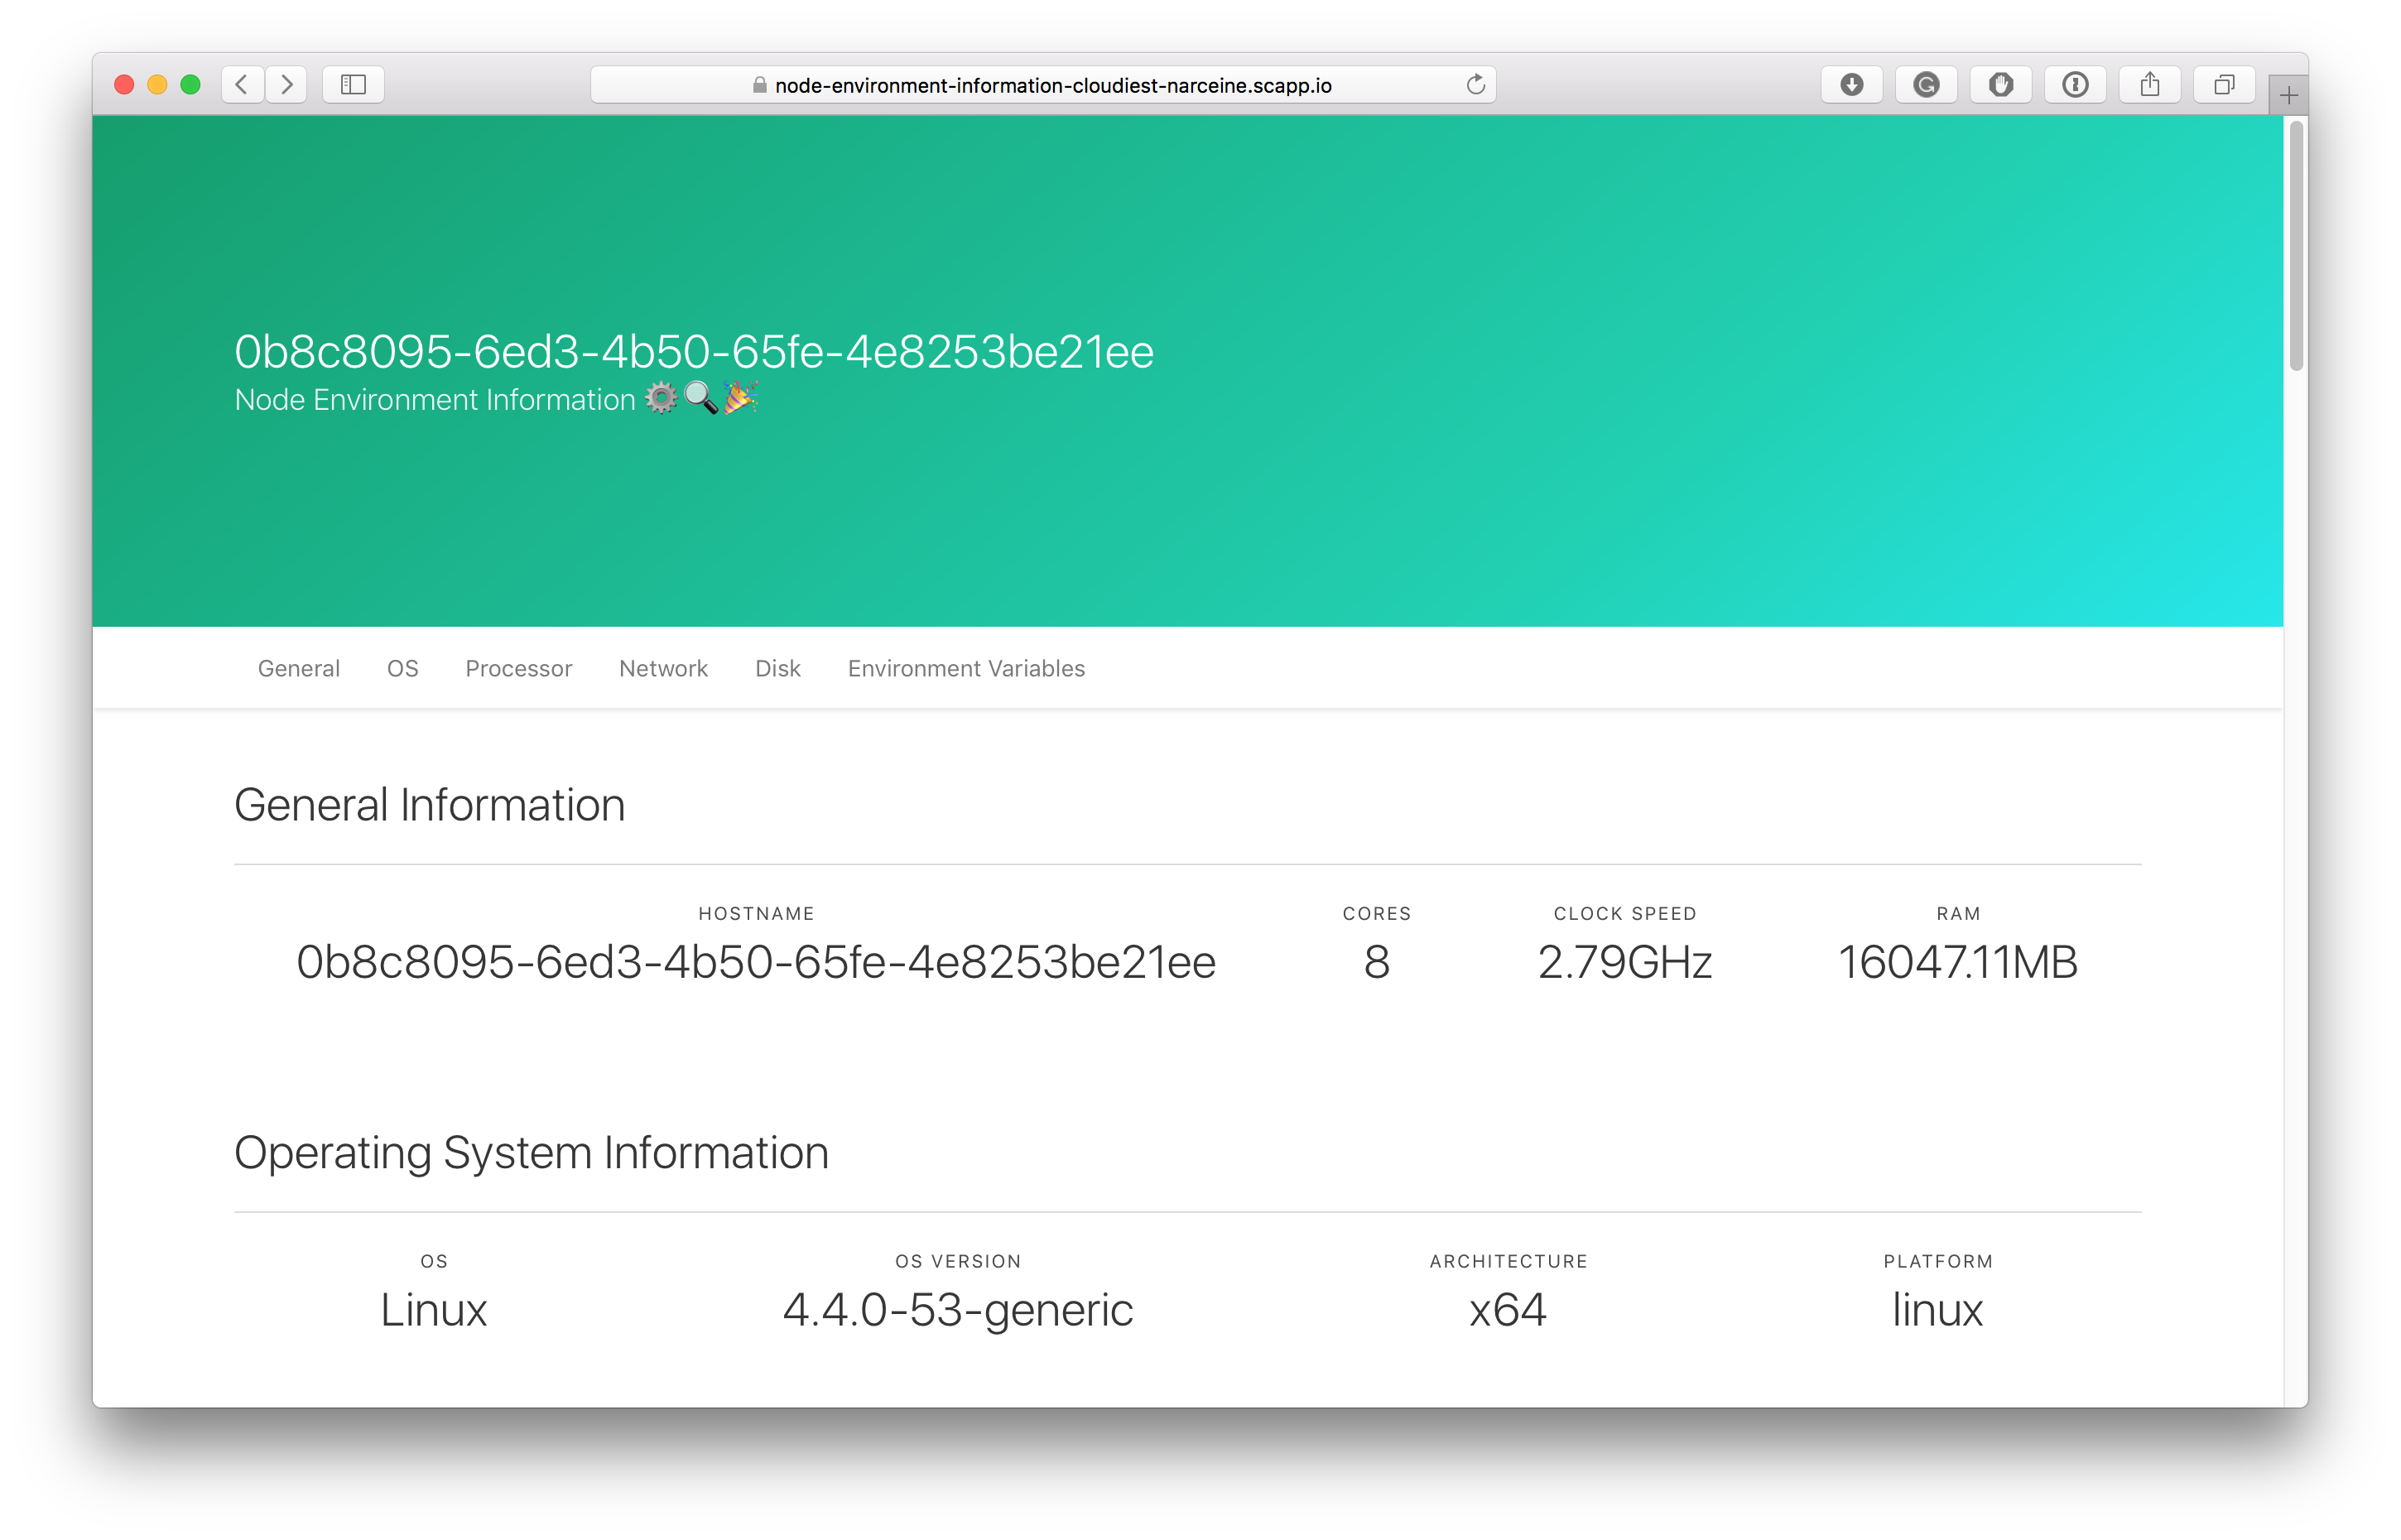Open a new tab with plus
2401x1540 pixels.
[2288, 96]
